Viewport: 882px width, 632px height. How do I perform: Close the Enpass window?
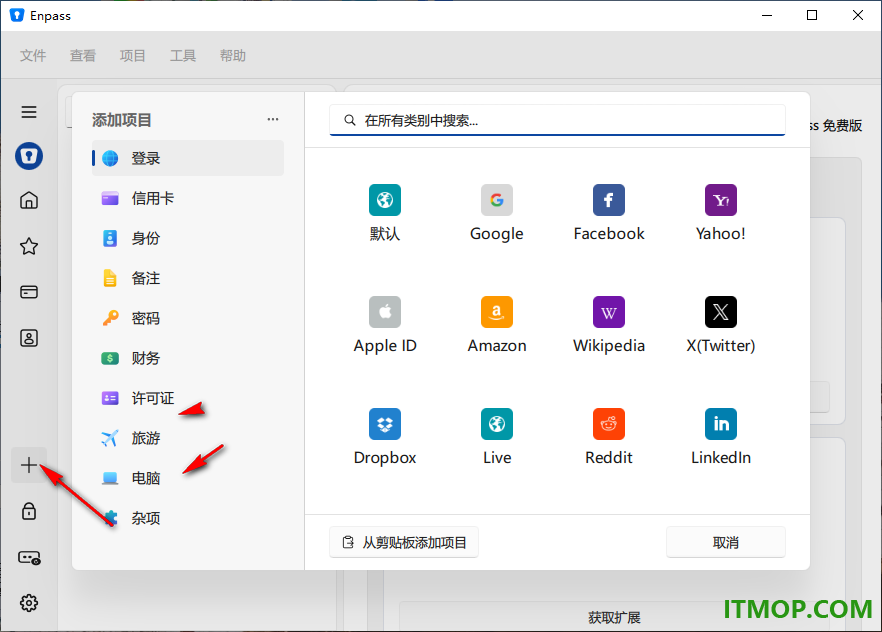[858, 15]
